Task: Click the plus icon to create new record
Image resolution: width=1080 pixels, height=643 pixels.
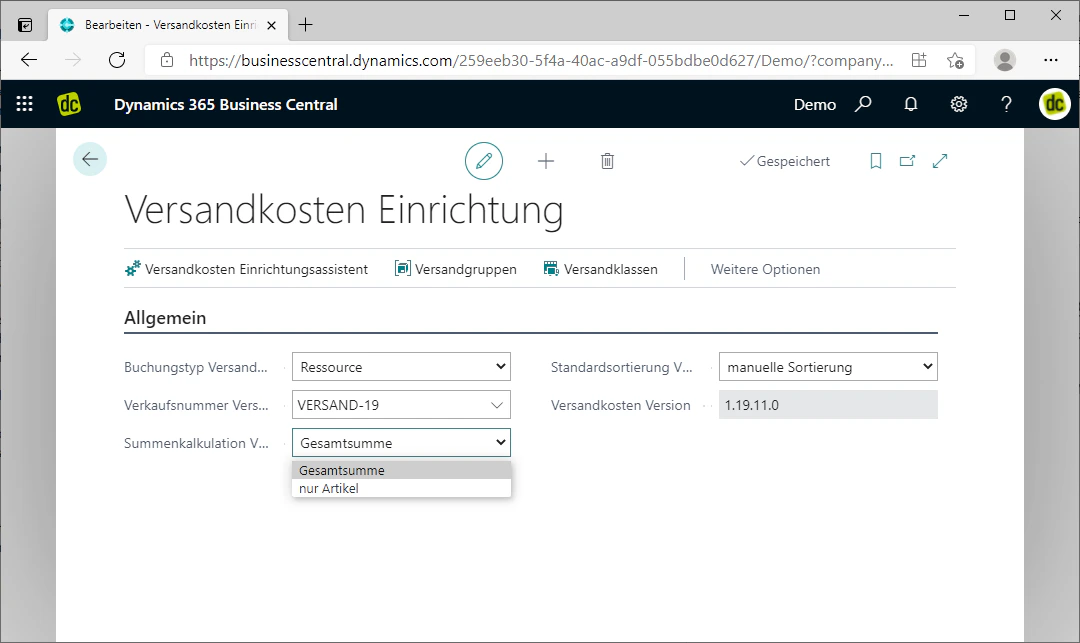Action: (546, 161)
